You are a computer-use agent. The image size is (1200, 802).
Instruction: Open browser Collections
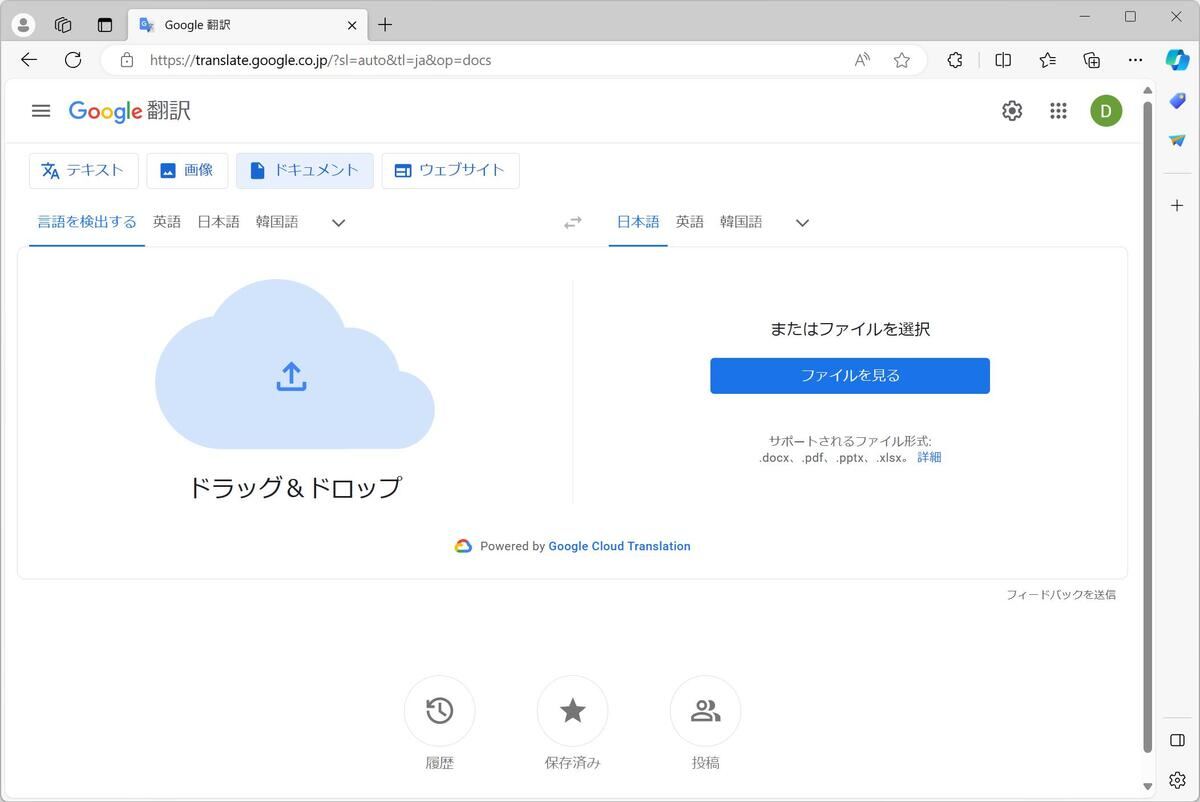point(1092,60)
